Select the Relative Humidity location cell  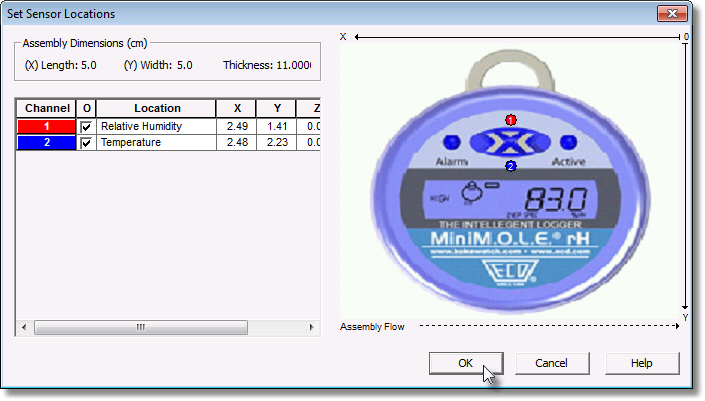tap(156, 126)
